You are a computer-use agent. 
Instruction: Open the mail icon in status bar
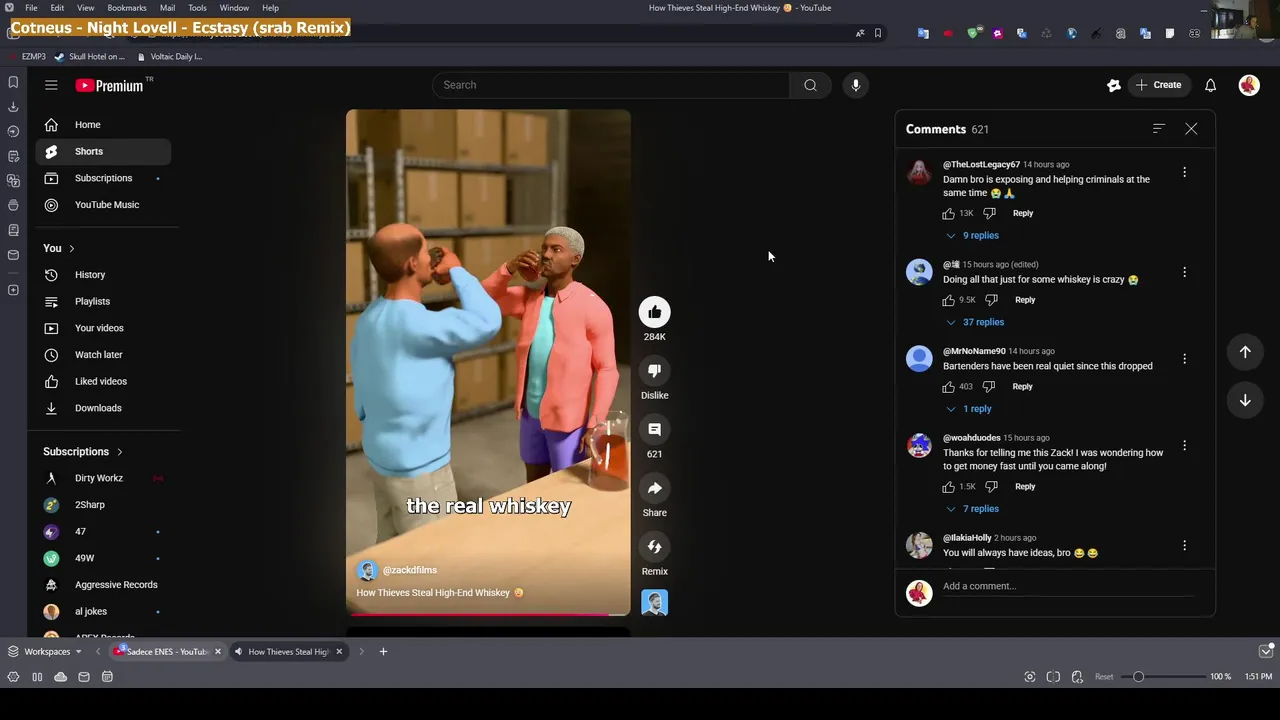tap(84, 677)
